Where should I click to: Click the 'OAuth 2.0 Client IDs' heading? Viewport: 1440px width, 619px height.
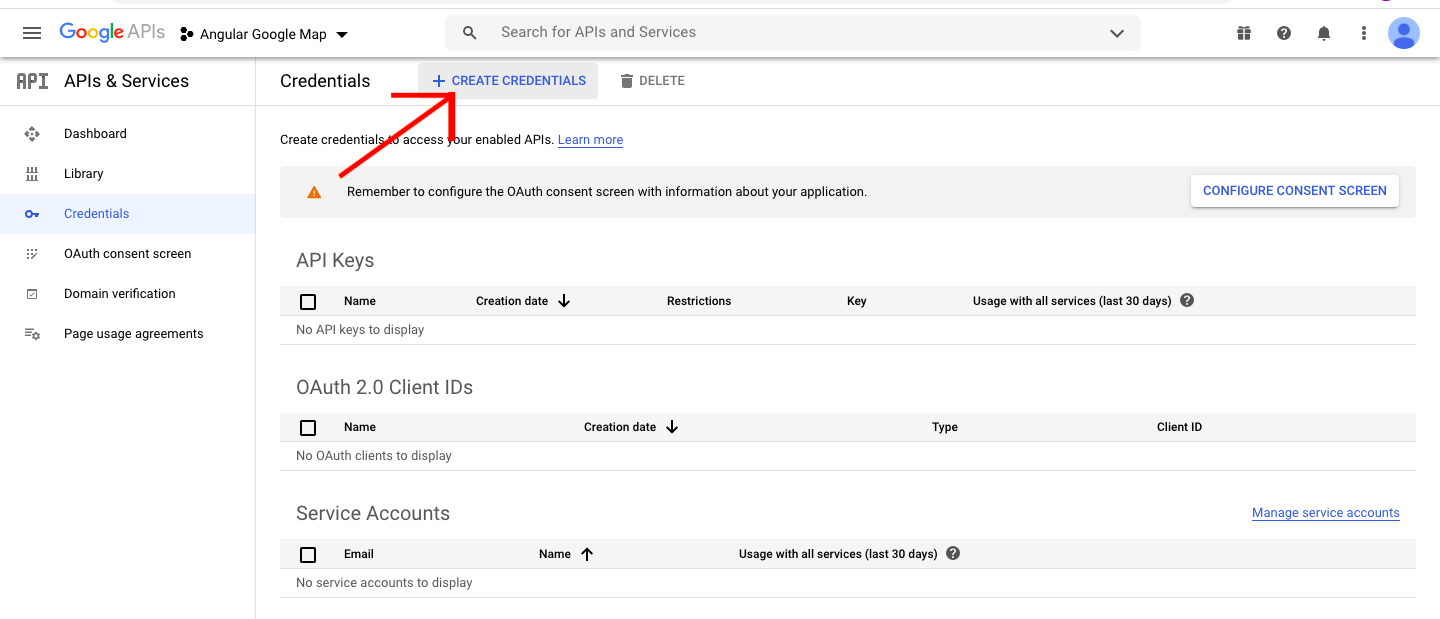pos(385,387)
